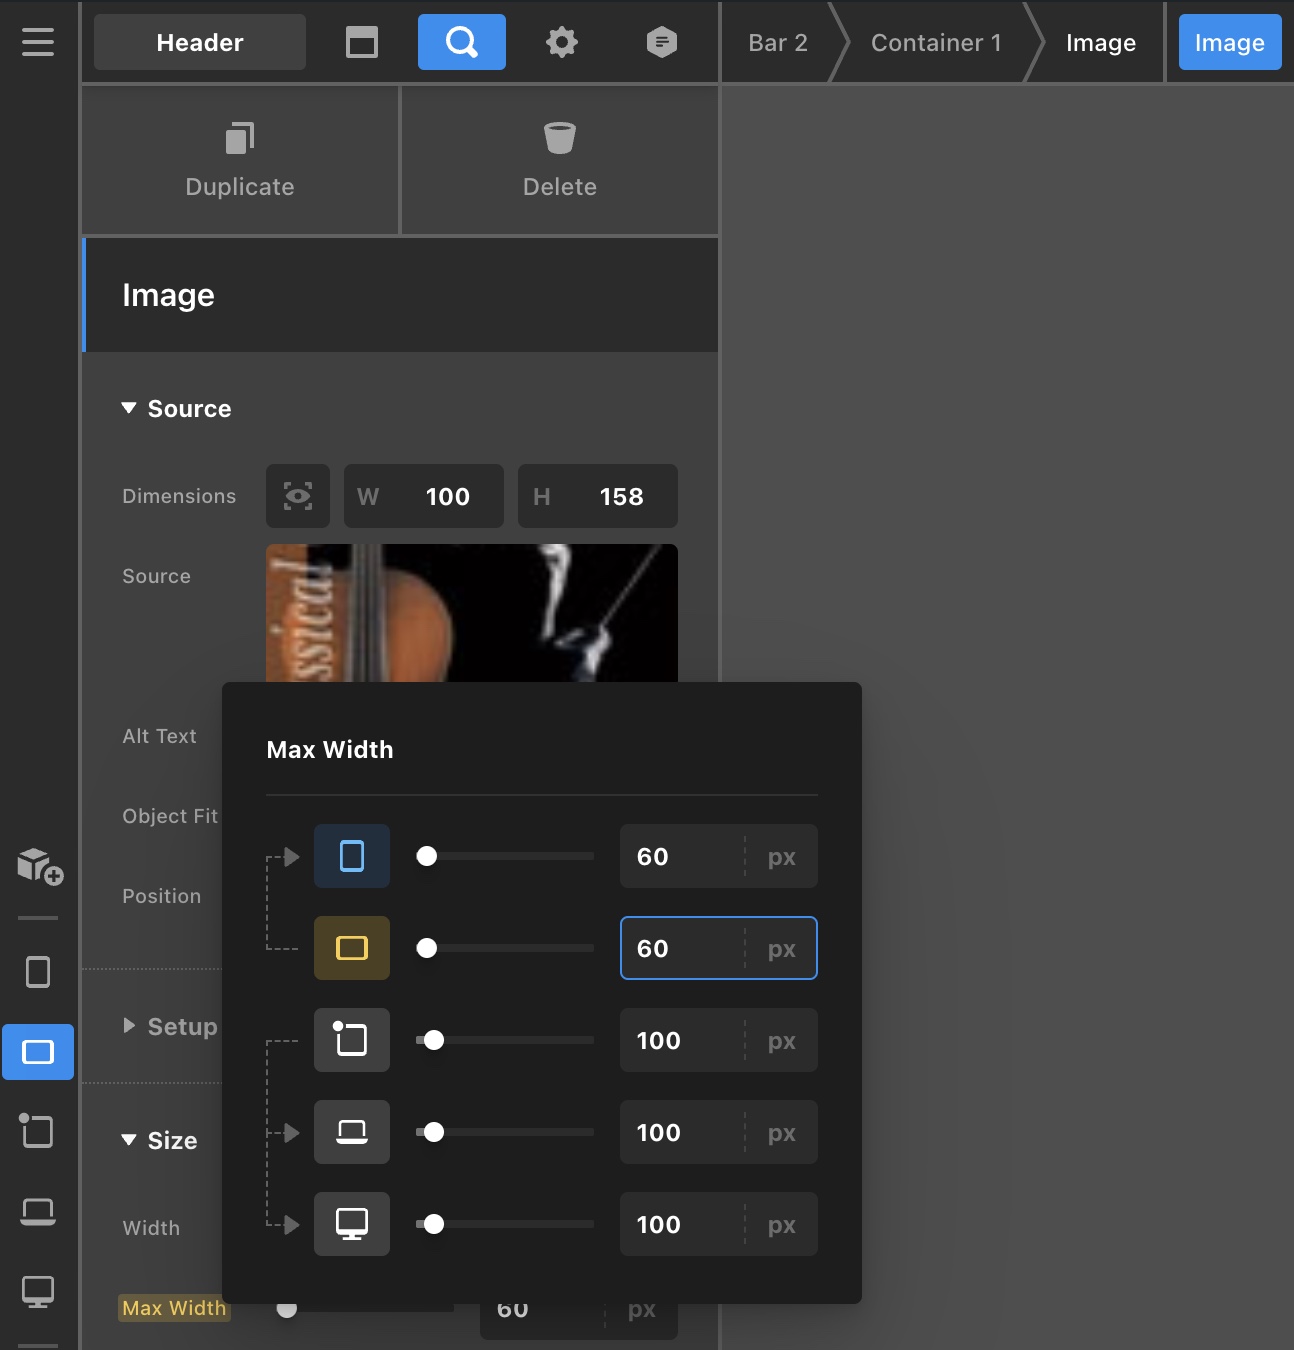Open the gear settings icon

click(562, 42)
